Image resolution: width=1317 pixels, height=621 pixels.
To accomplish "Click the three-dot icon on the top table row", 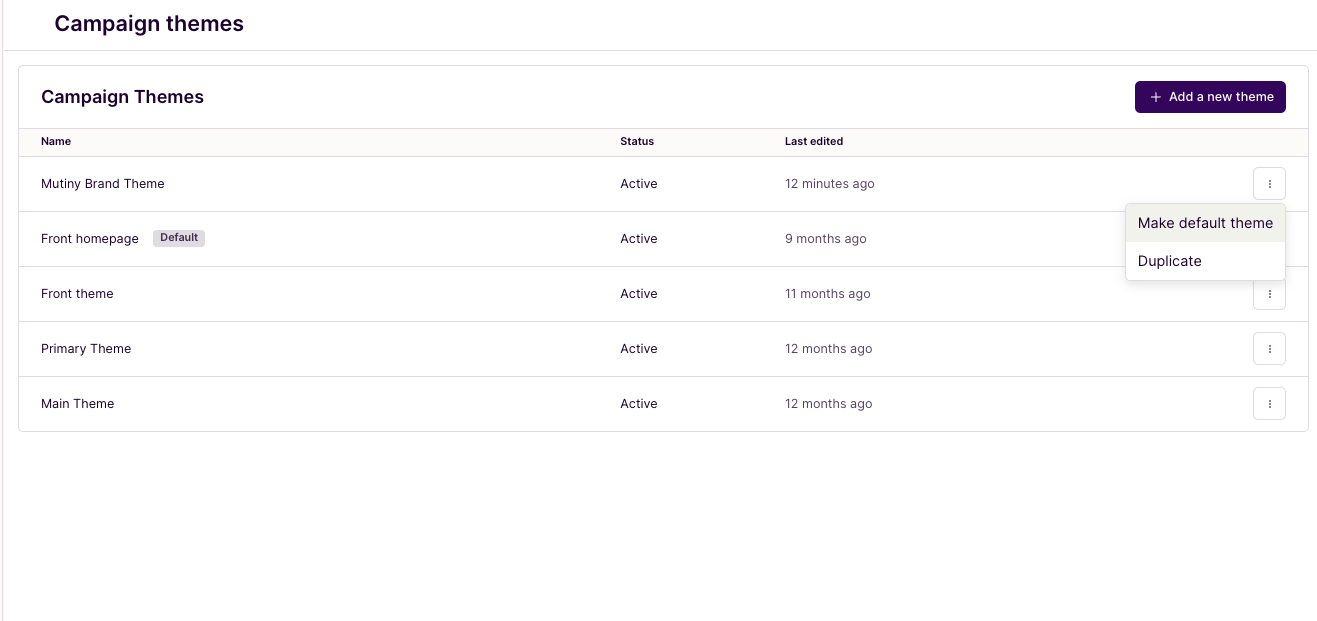I will (1269, 183).
